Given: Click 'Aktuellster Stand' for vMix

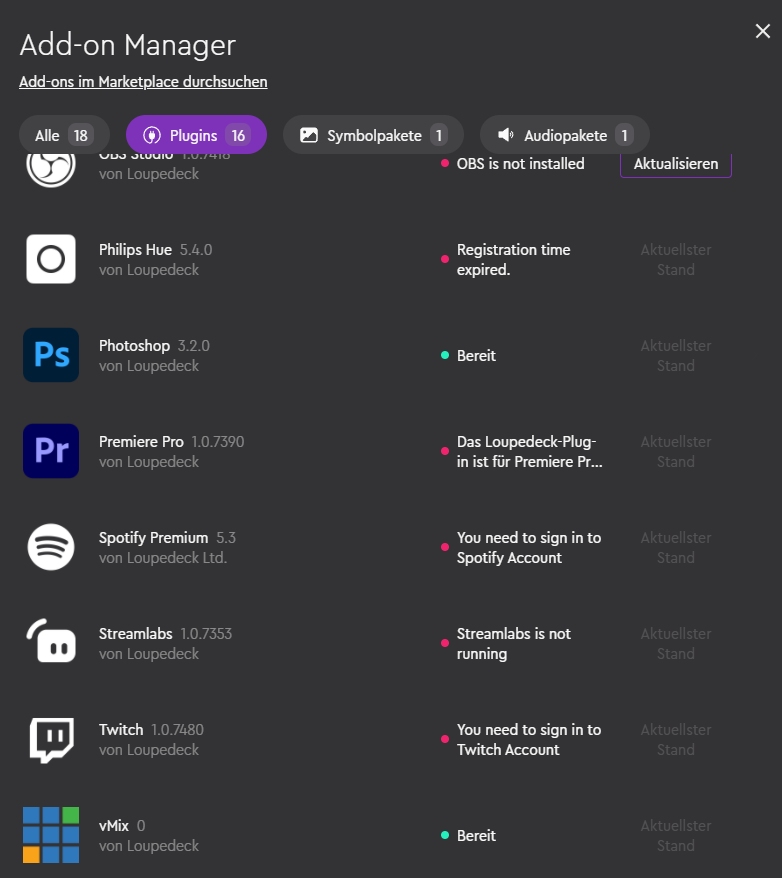Looking at the screenshot, I should coord(676,835).
